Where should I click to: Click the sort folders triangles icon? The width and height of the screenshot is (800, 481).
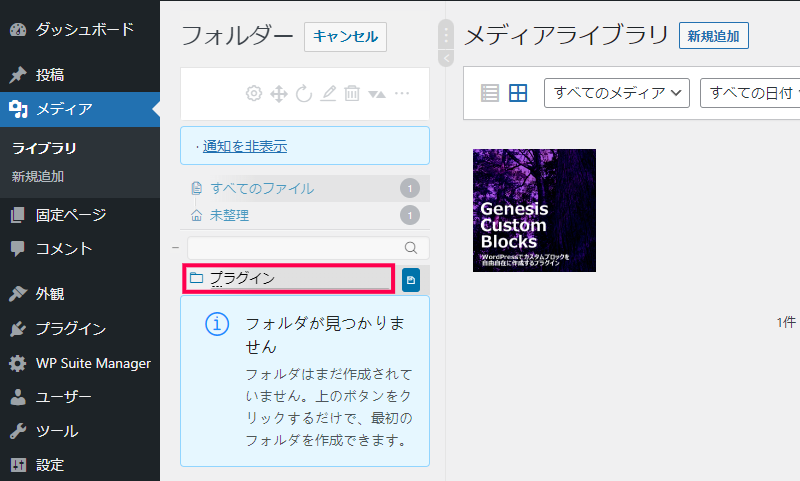pyautogui.click(x=377, y=94)
